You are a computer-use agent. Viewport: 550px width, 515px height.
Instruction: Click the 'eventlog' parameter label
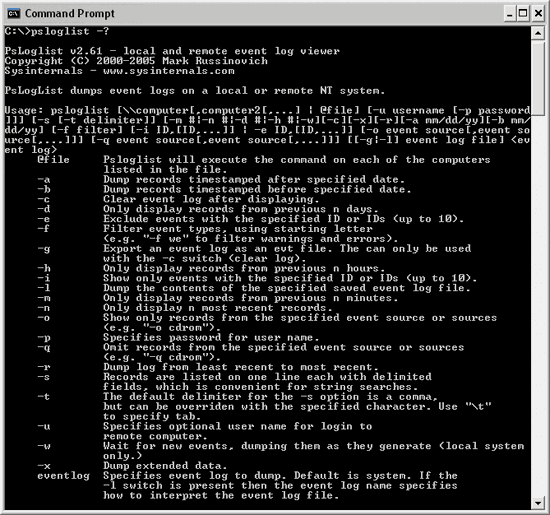coord(63,476)
